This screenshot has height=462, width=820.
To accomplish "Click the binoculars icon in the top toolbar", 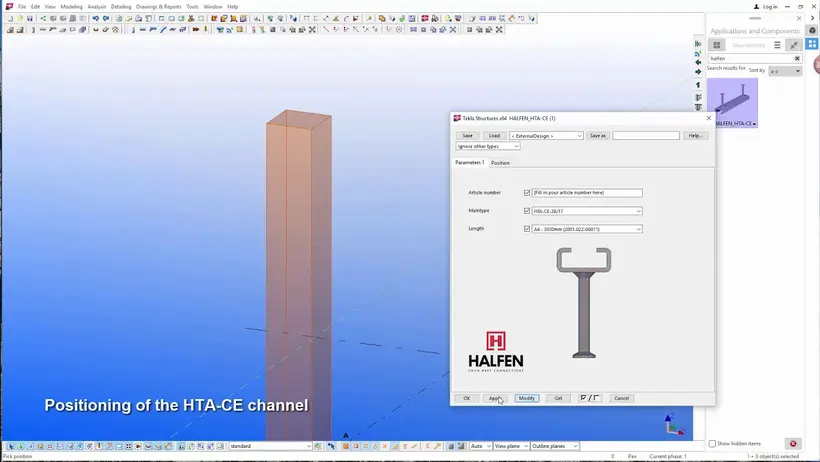I will point(435,18).
